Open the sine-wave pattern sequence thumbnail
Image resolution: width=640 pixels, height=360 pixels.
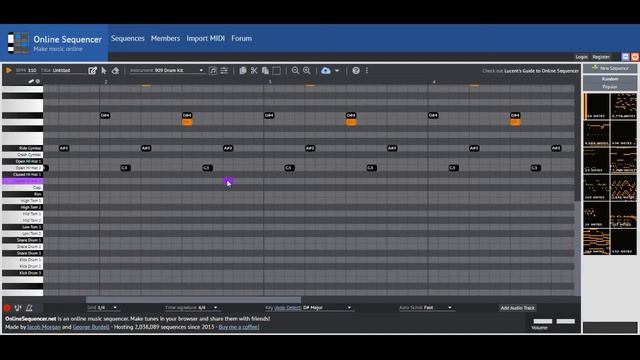[x=623, y=187]
